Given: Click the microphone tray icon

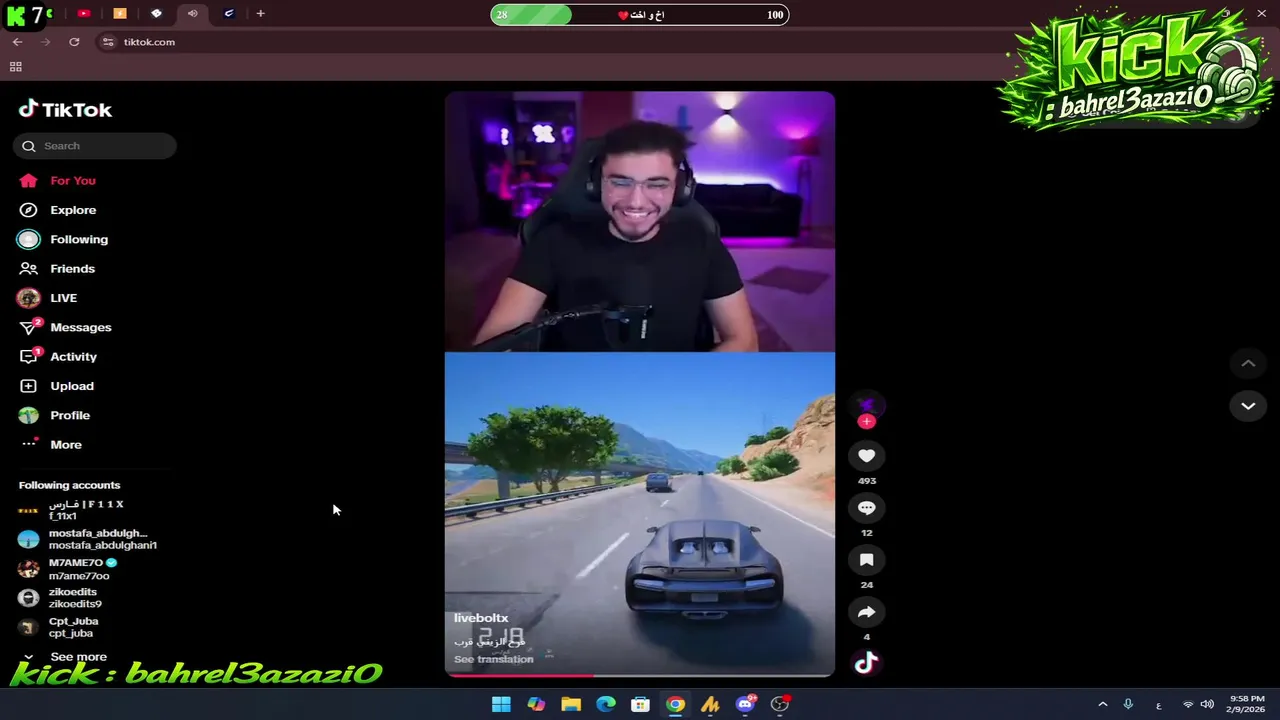Looking at the screenshot, I should click(1128, 705).
